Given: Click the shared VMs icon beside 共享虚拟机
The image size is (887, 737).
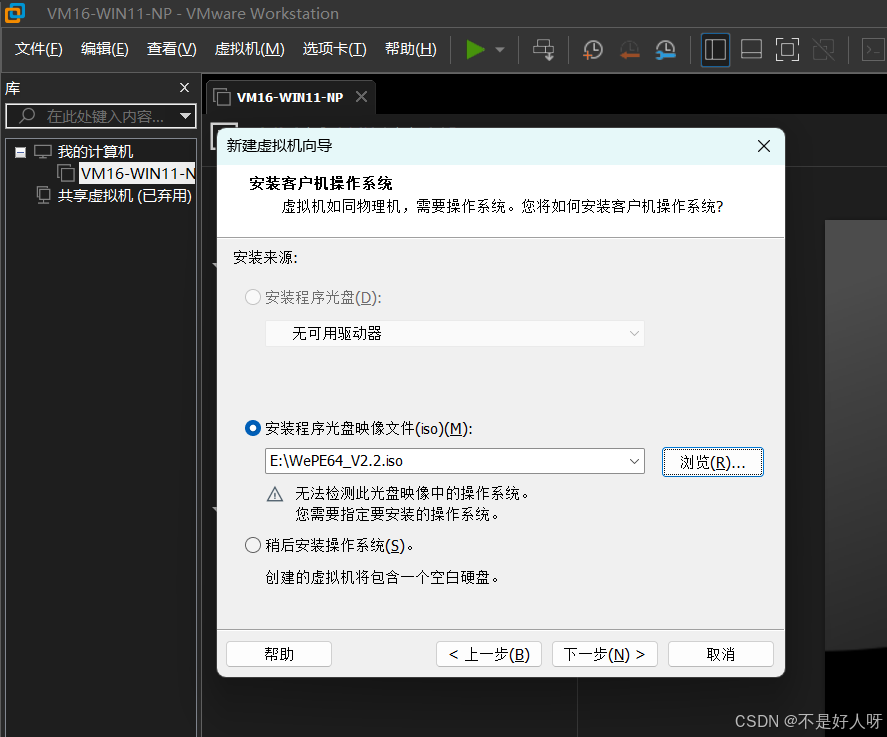Looking at the screenshot, I should pyautogui.click(x=43, y=195).
